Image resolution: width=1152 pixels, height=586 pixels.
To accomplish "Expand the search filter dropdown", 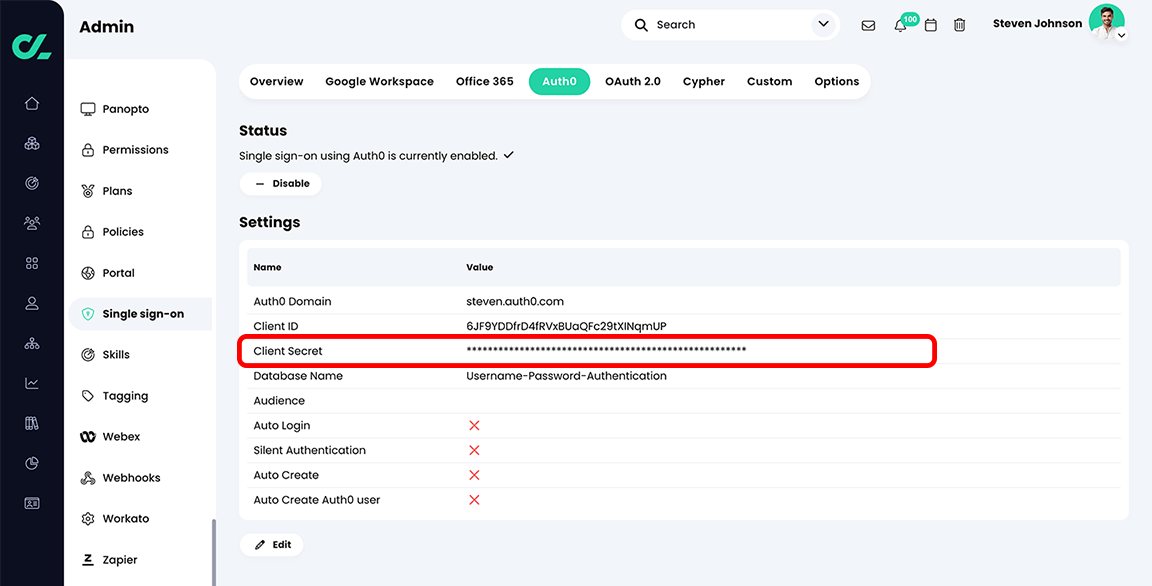I will 822,24.
